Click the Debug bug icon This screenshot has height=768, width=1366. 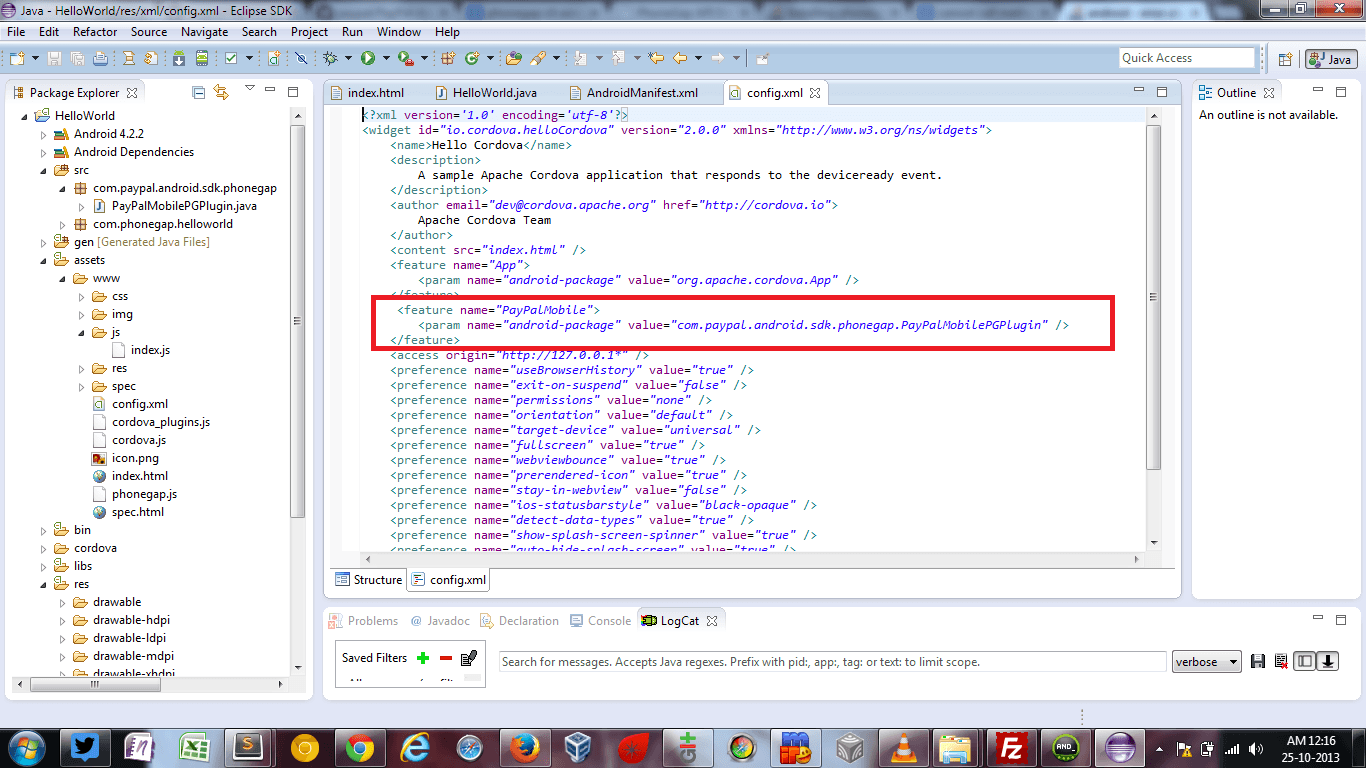330,59
